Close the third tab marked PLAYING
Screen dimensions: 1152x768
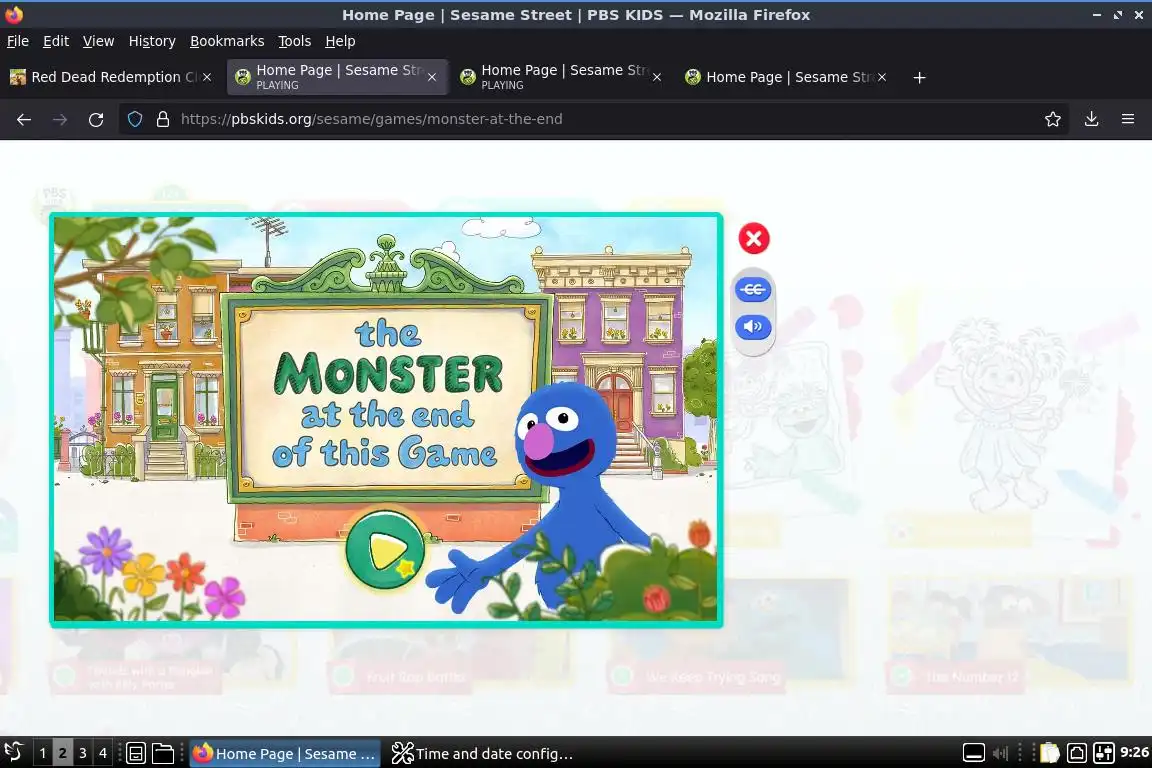coord(657,77)
